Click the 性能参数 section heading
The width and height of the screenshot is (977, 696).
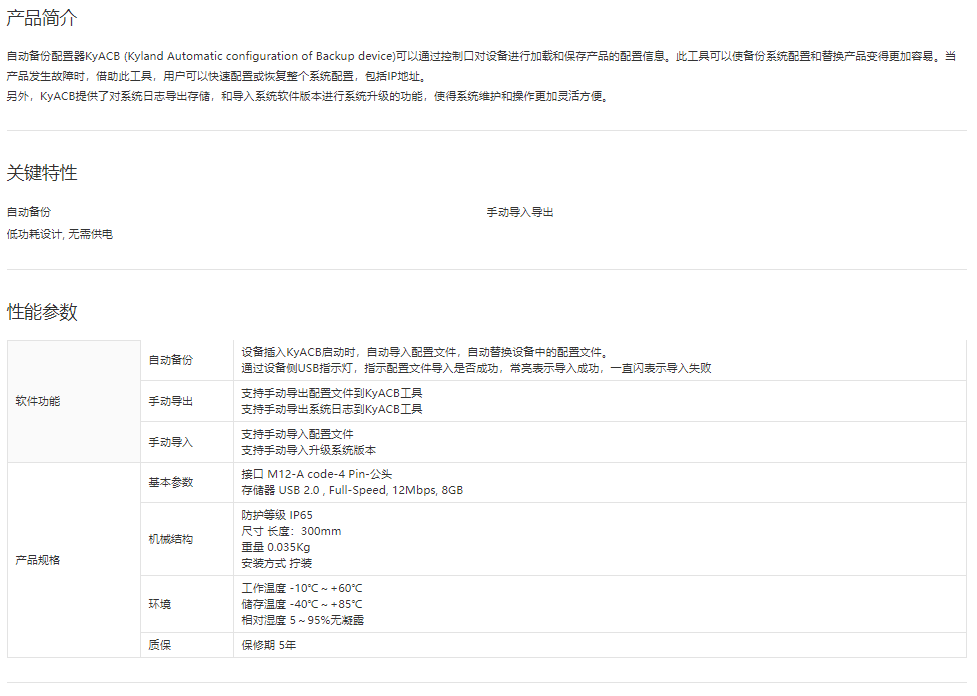[x=42, y=312]
